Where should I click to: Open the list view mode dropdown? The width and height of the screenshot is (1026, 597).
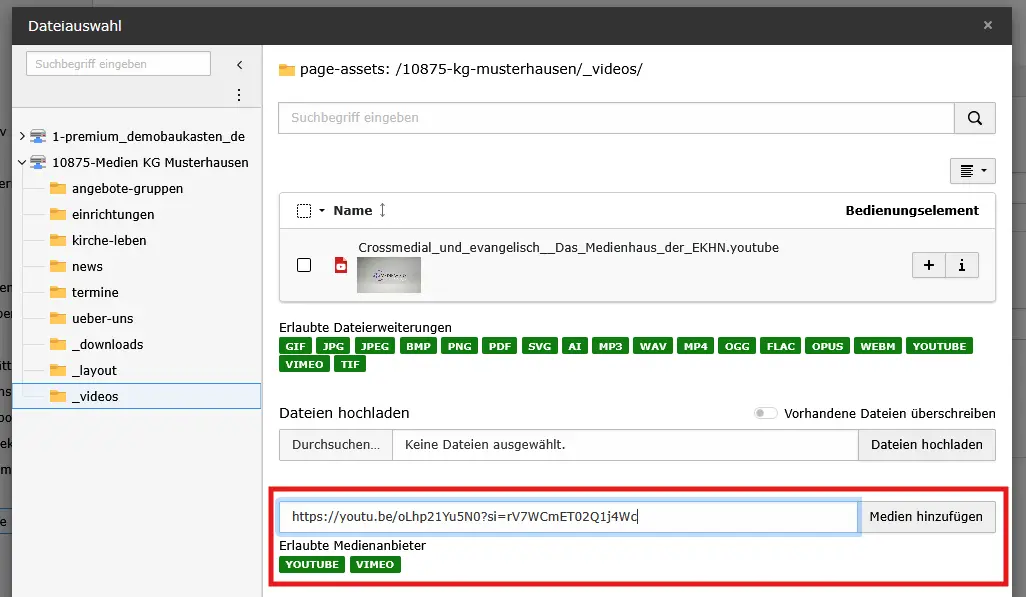(x=972, y=171)
